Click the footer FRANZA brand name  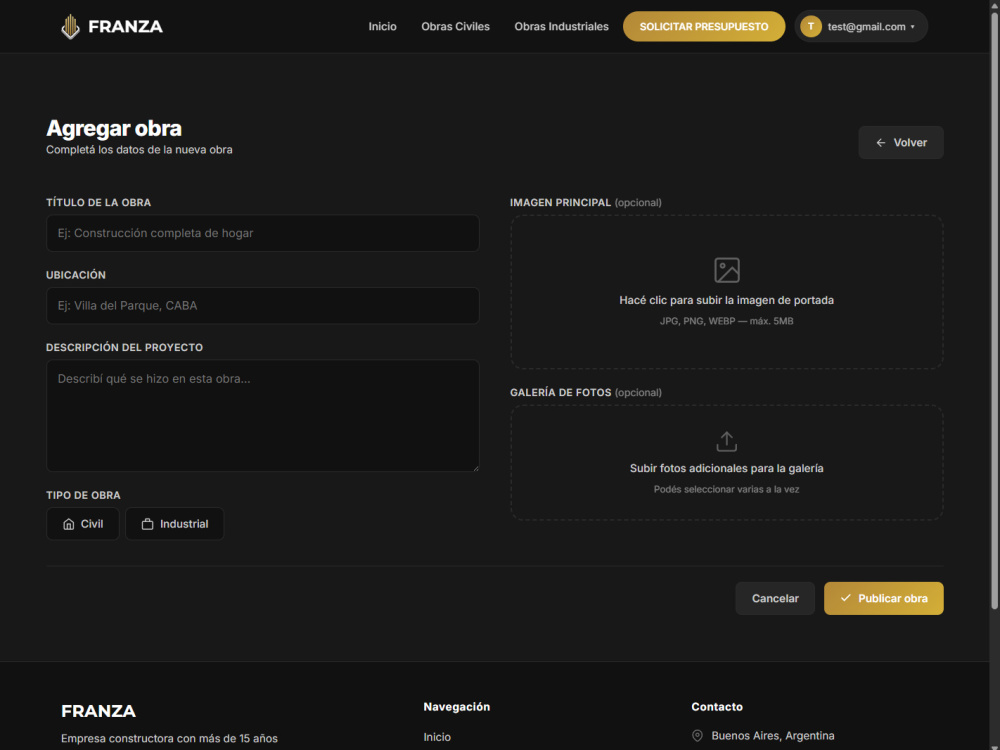coord(98,711)
